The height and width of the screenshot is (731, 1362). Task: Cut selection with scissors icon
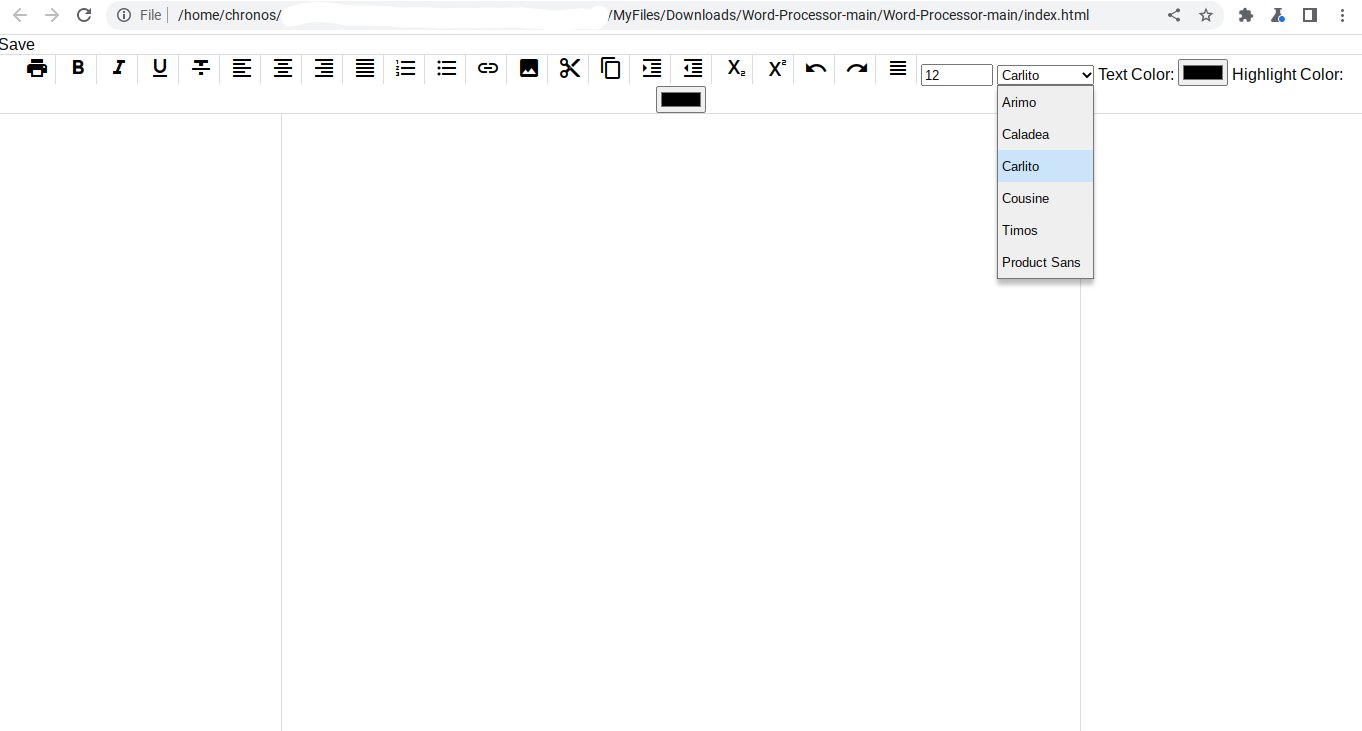click(x=570, y=68)
